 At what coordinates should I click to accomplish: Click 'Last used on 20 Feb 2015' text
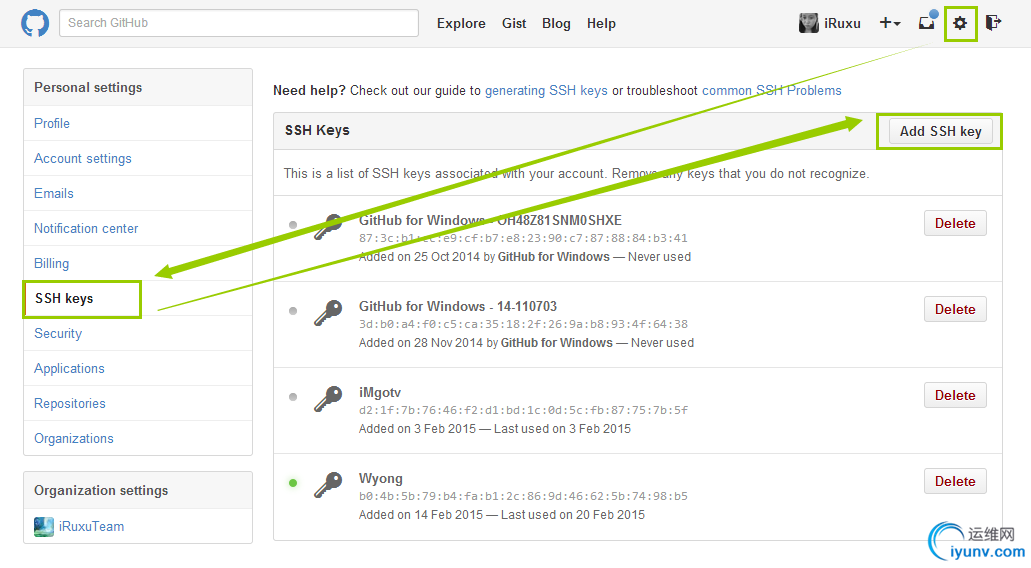(x=573, y=515)
